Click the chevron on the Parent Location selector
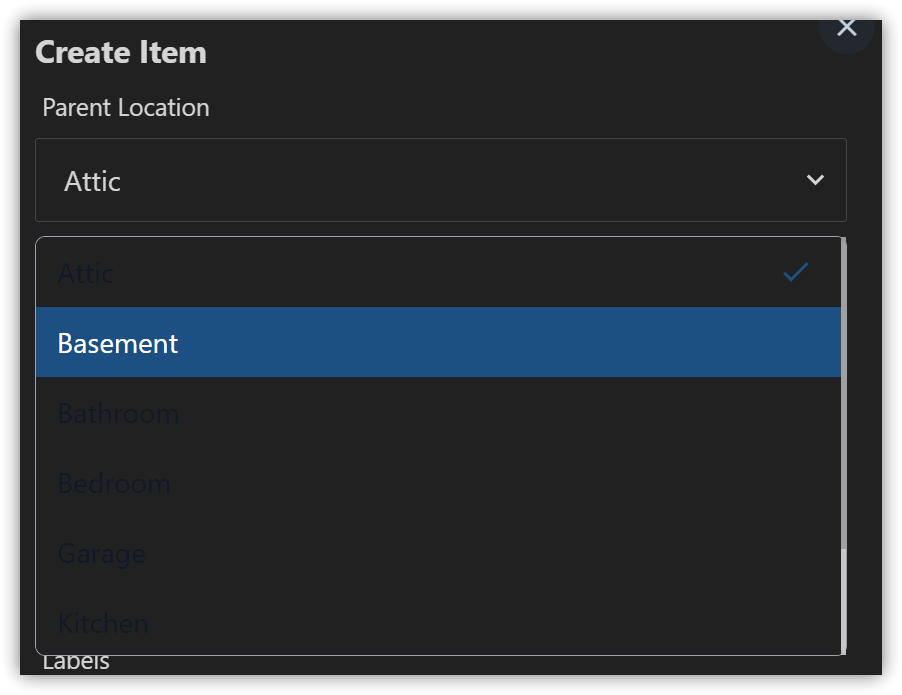902x695 pixels. click(815, 180)
